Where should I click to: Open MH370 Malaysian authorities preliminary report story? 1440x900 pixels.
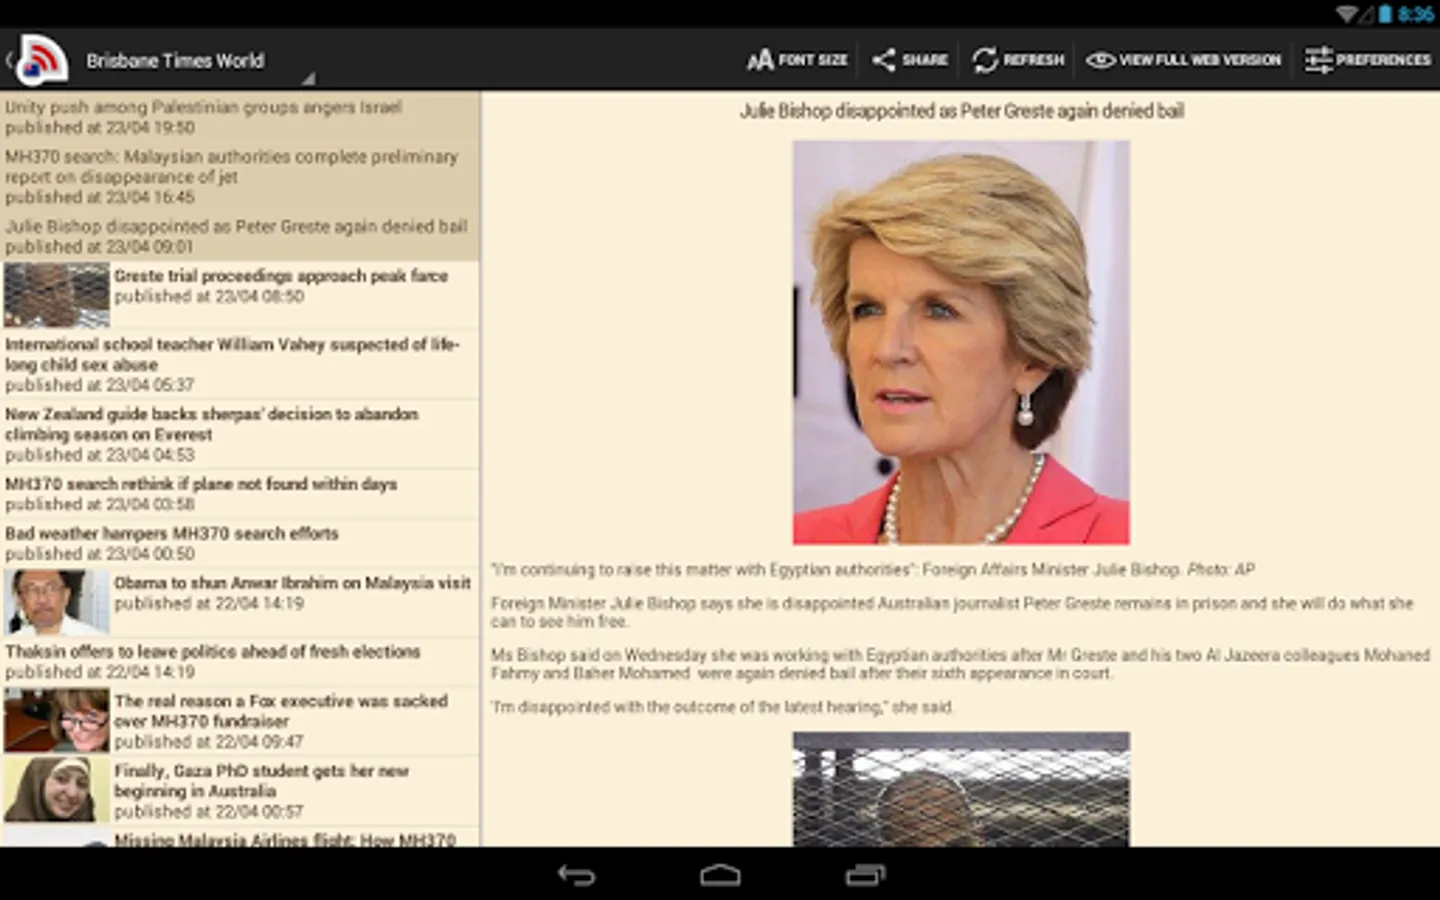[240, 177]
